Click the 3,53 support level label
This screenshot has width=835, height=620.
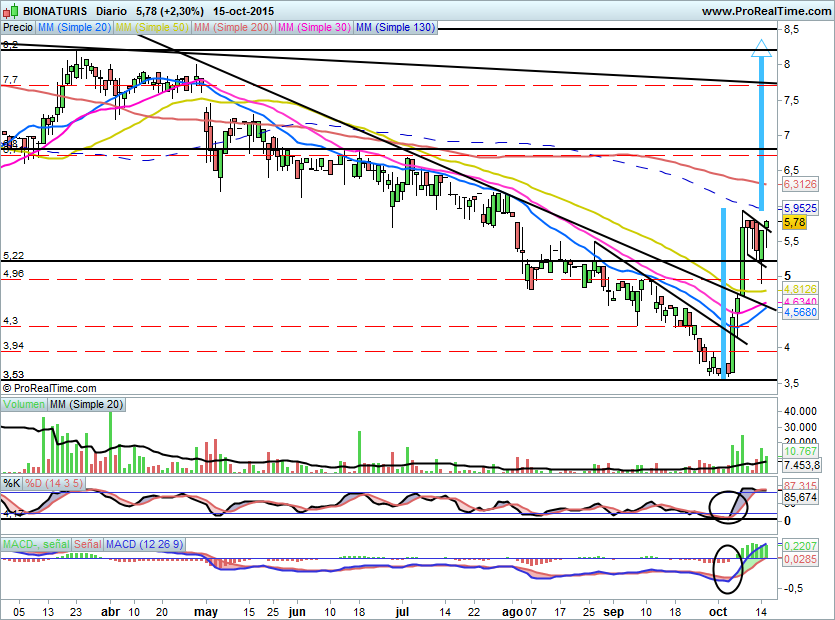pos(13,374)
